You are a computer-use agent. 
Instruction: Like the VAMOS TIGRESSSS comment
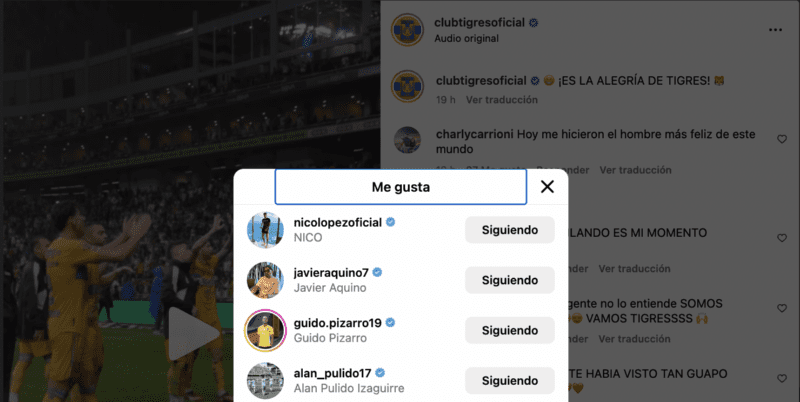(x=782, y=309)
